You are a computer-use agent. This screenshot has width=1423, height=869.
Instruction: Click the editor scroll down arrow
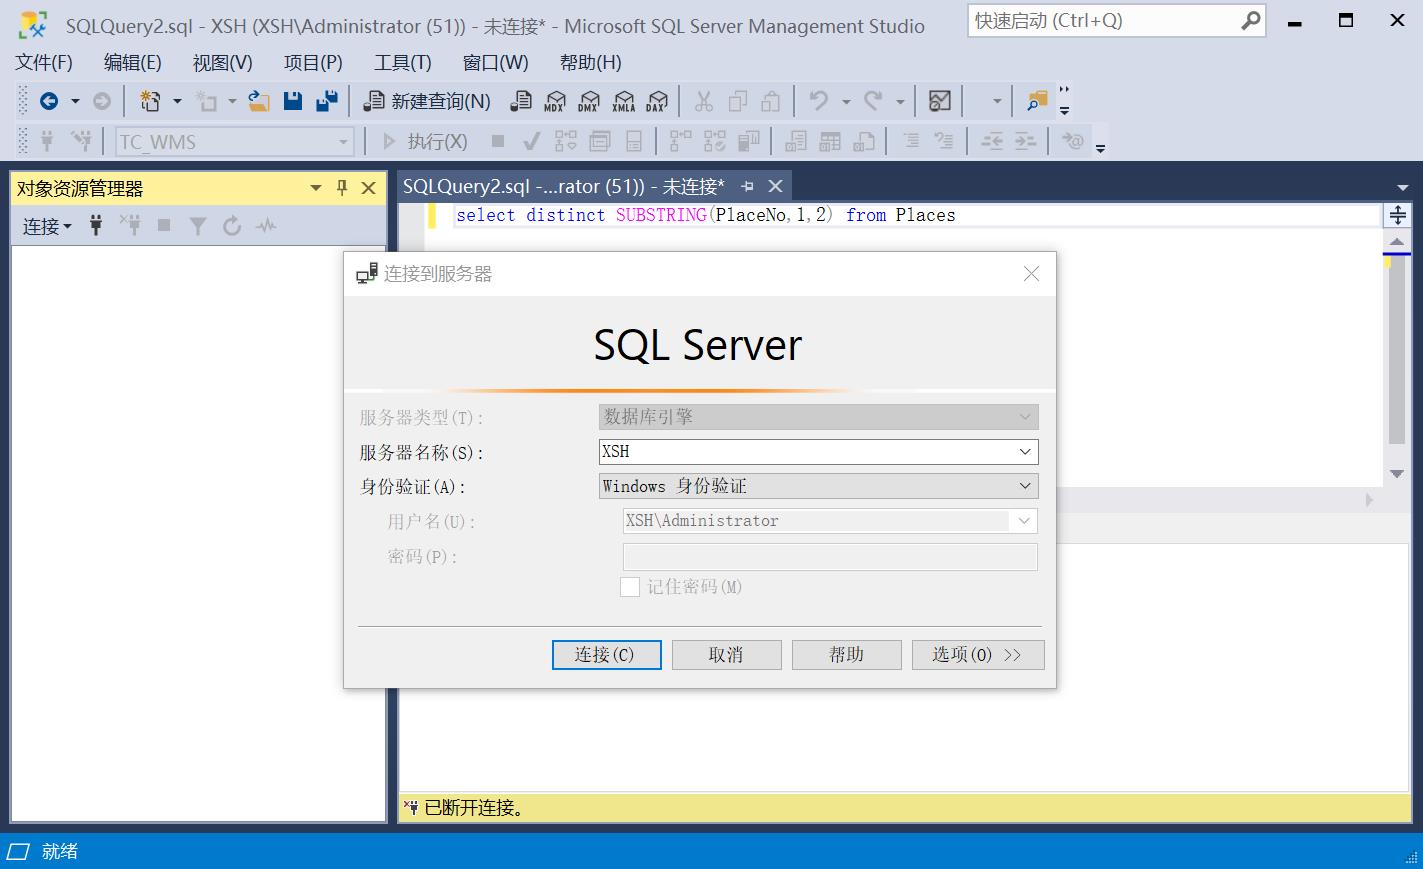point(1397,474)
